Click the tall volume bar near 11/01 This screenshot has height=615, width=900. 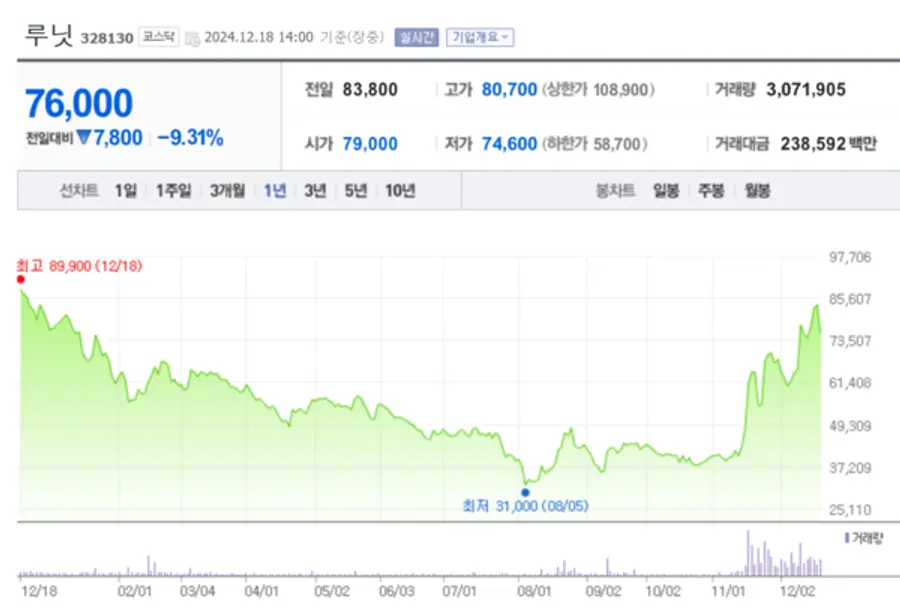click(748, 553)
